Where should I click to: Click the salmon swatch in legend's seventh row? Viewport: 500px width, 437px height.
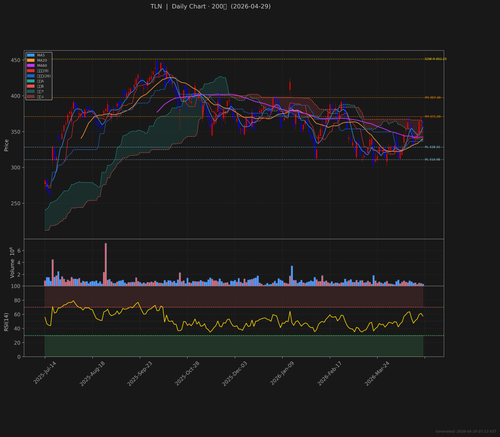[31, 86]
